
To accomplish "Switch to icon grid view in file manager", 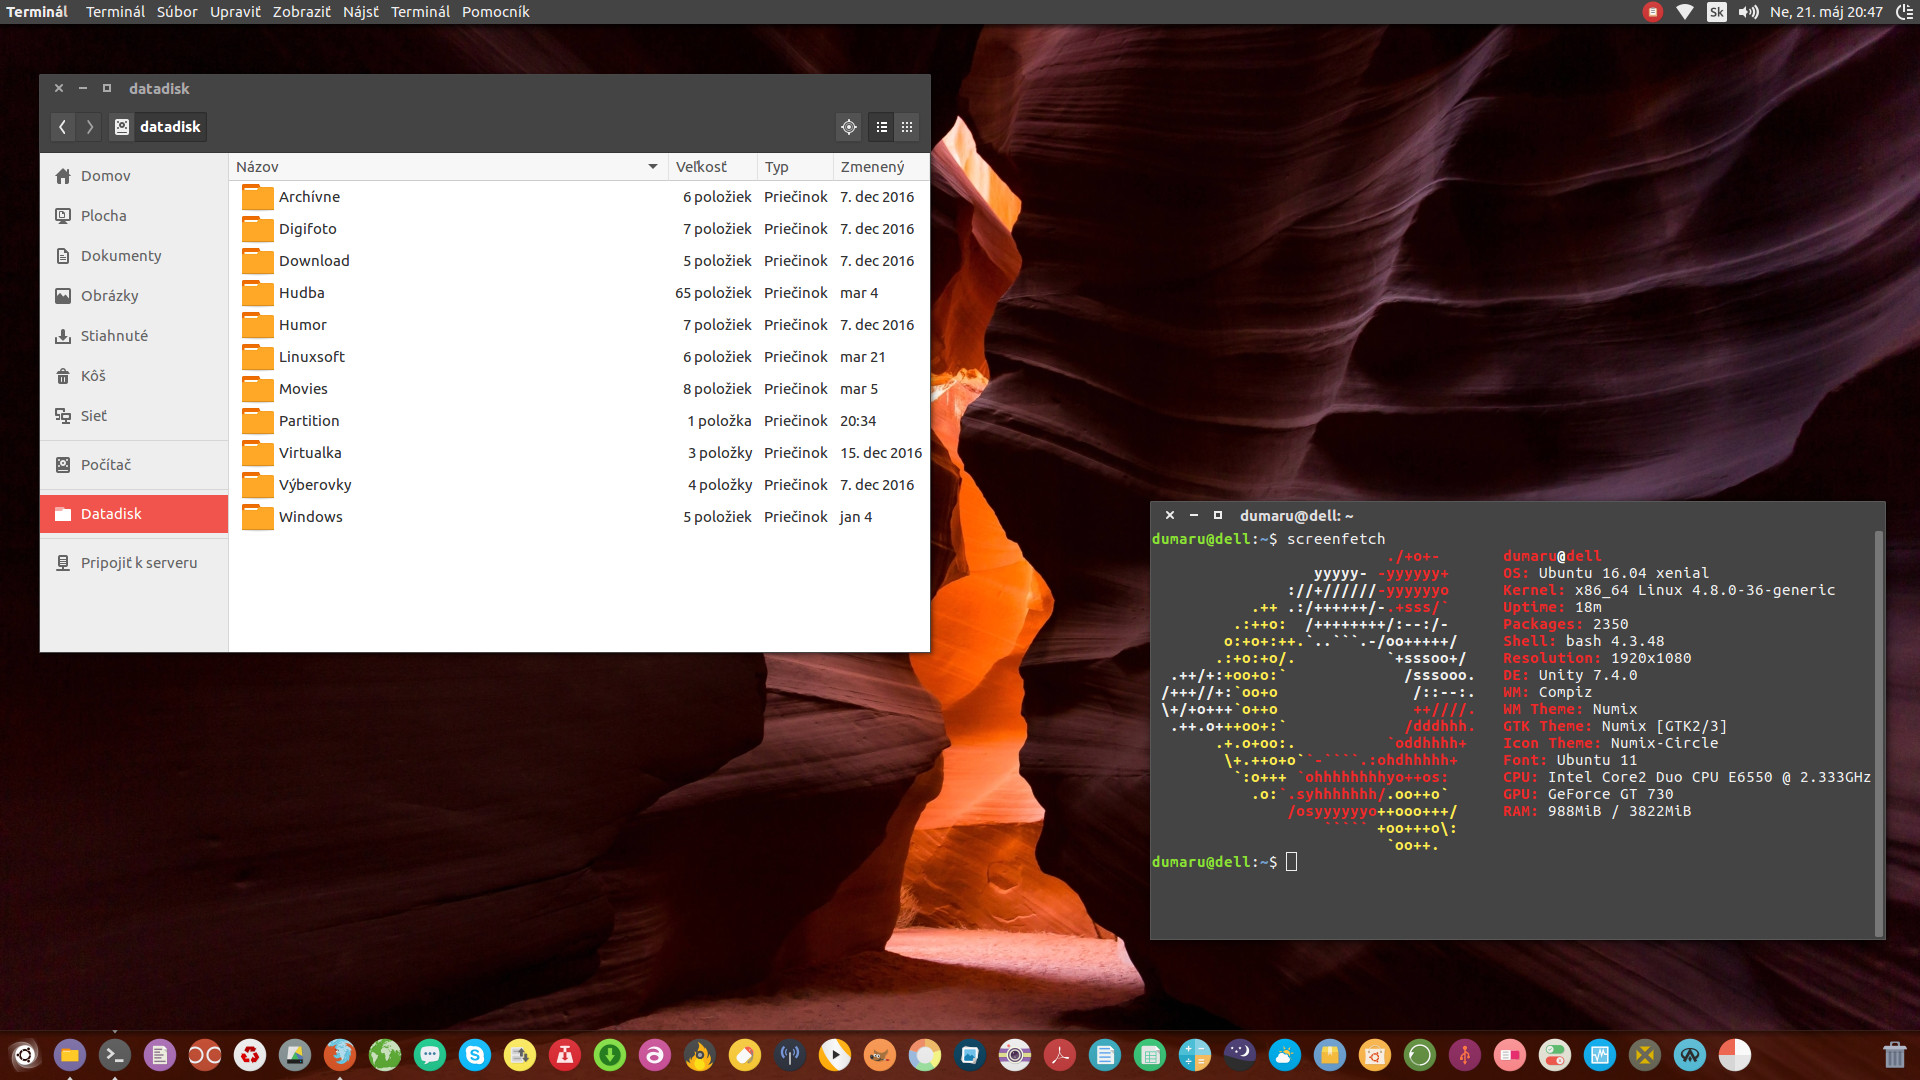I will coord(907,127).
